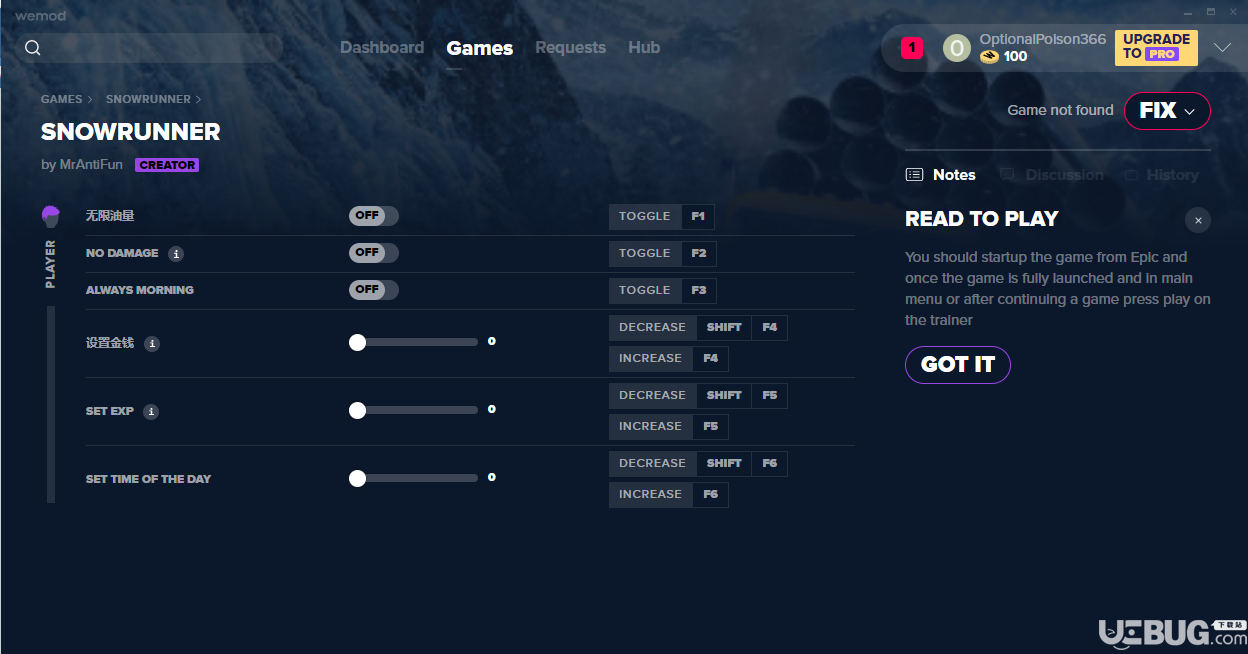The height and width of the screenshot is (654, 1248).
Task: Click the UPGRADE TO PRO button
Action: coord(1156,47)
